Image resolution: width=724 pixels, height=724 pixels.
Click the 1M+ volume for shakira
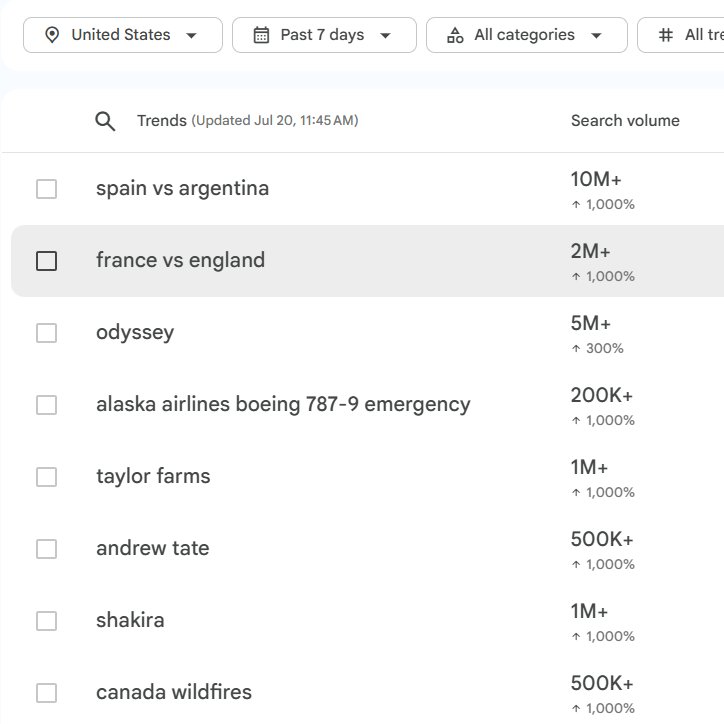(x=589, y=612)
